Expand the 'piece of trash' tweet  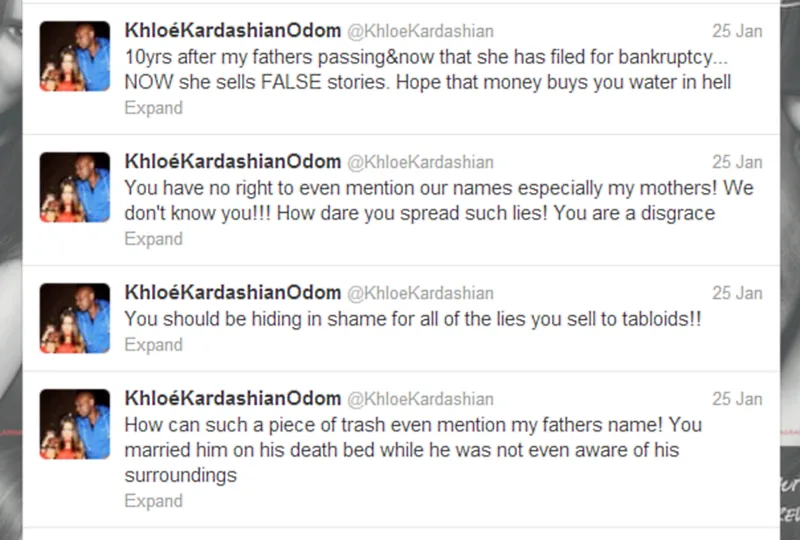pos(153,501)
